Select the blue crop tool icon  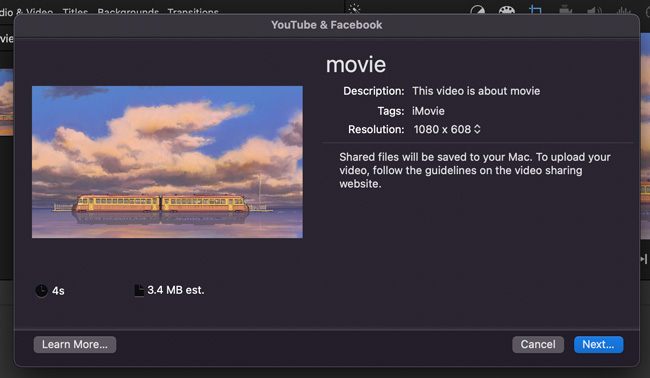pos(536,10)
